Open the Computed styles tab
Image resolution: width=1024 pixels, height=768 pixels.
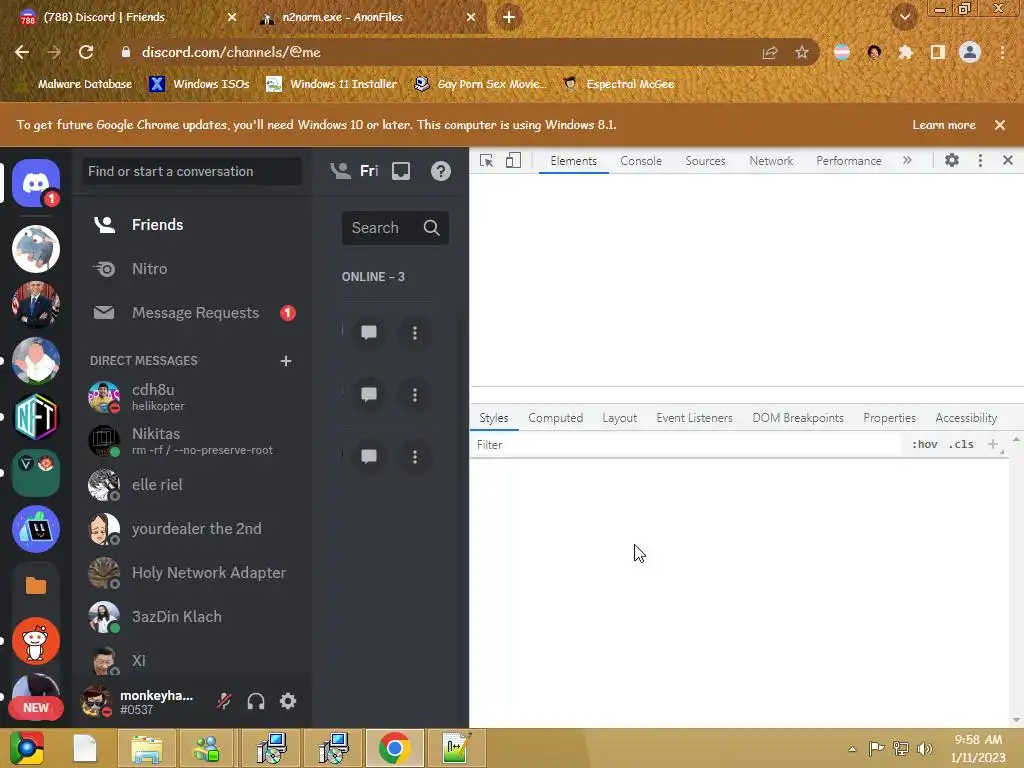[x=556, y=418]
